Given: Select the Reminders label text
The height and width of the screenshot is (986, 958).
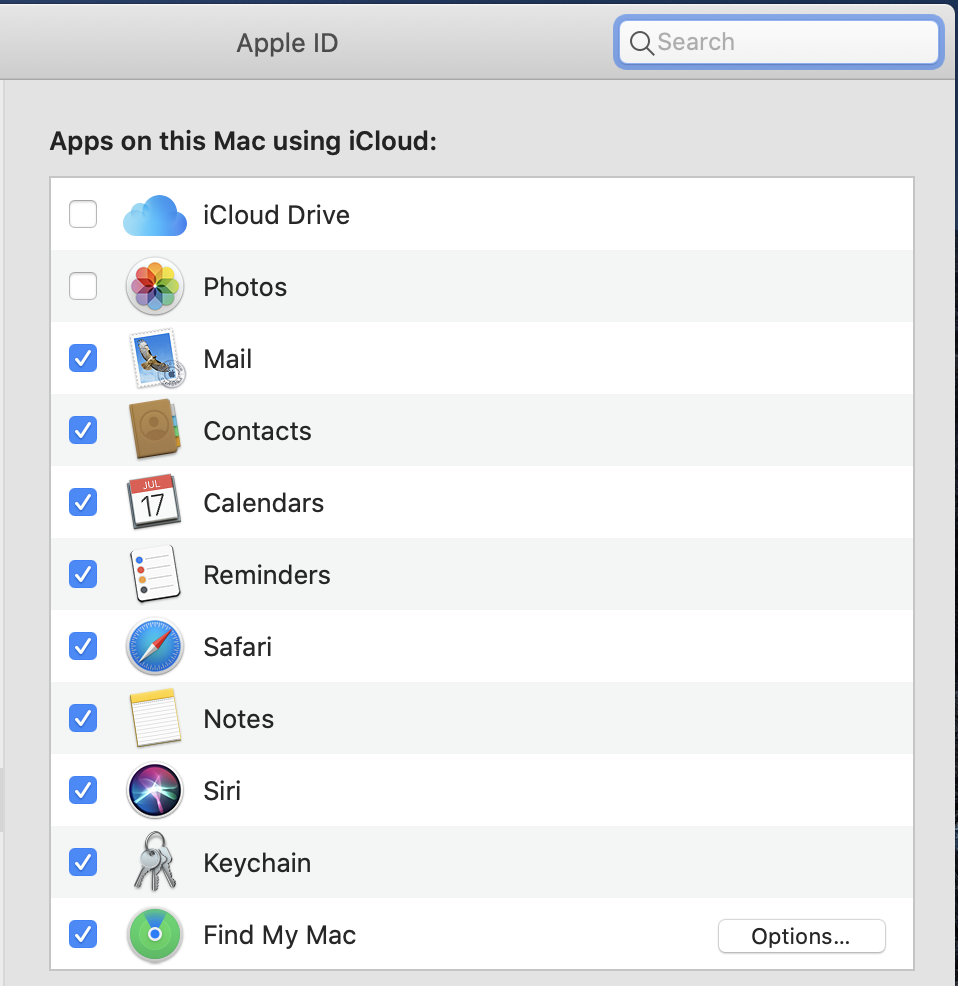Looking at the screenshot, I should tap(267, 575).
